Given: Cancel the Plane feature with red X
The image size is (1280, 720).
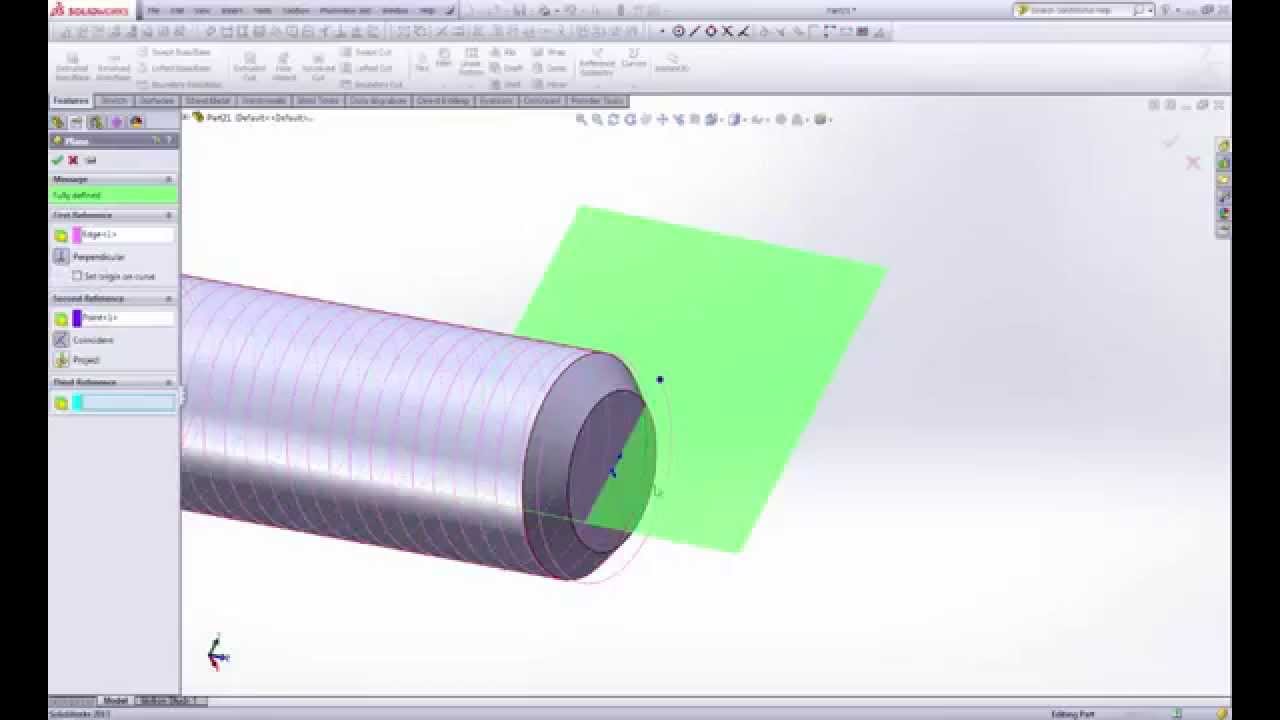Looking at the screenshot, I should tap(73, 160).
